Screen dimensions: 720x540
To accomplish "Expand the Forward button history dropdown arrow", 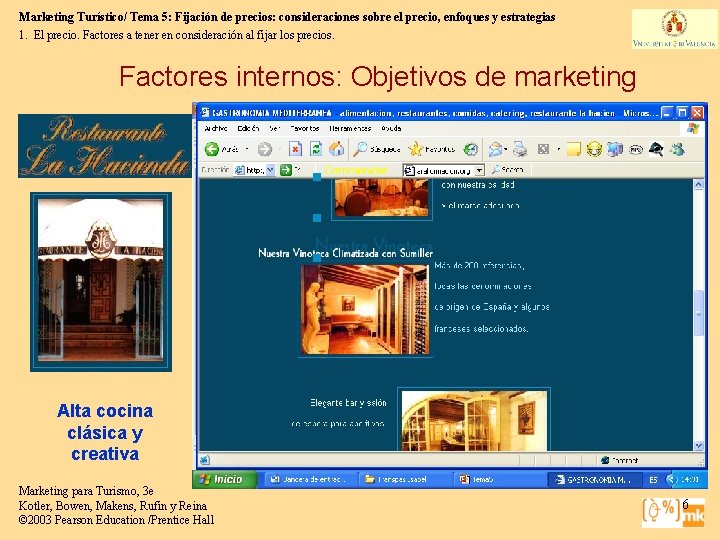I will point(280,149).
